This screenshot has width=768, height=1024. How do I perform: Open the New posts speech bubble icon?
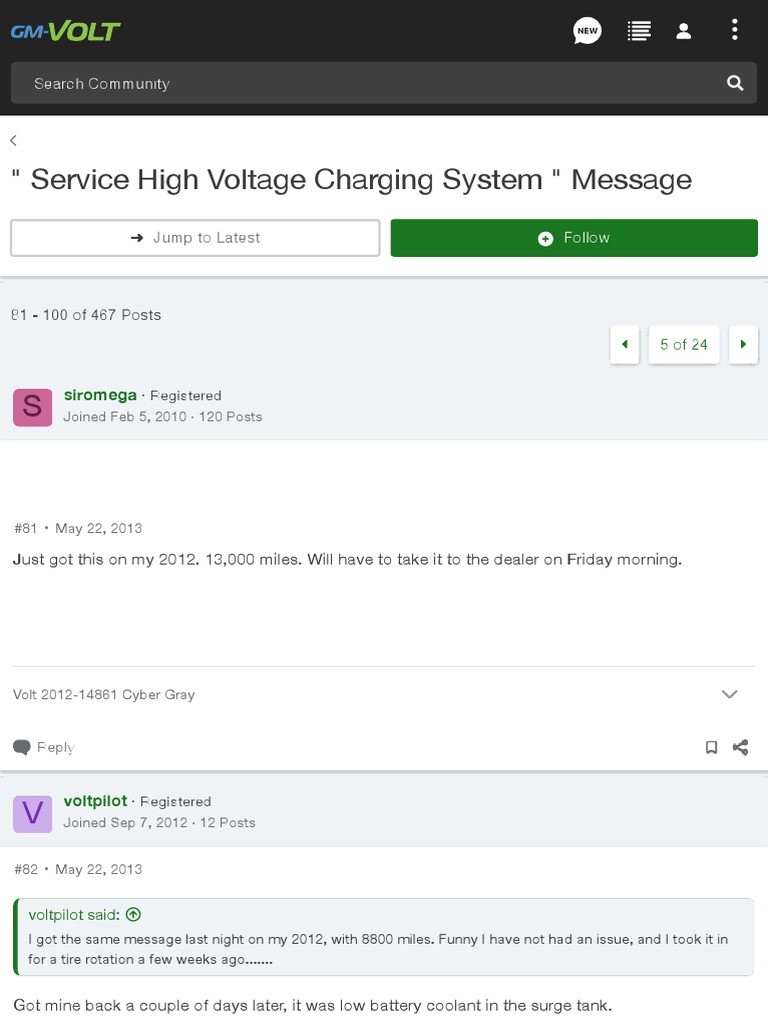(x=587, y=31)
